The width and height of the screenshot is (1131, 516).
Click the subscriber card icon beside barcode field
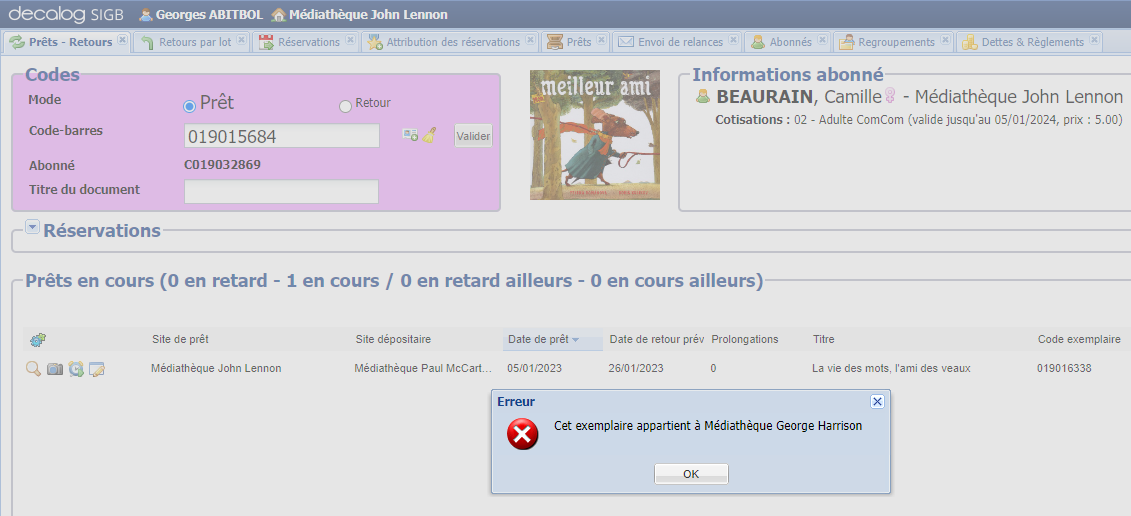click(410, 135)
